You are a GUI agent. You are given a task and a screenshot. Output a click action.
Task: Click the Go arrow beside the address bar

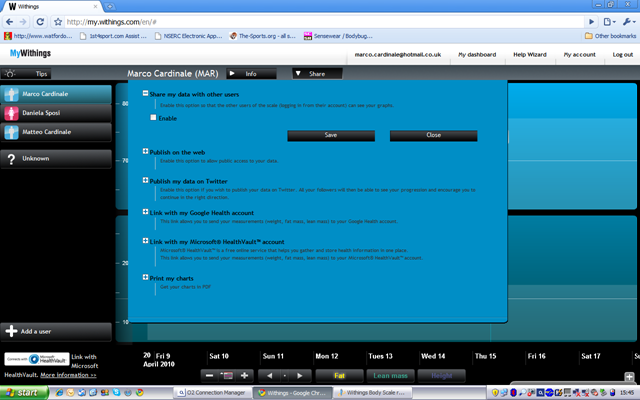point(591,22)
